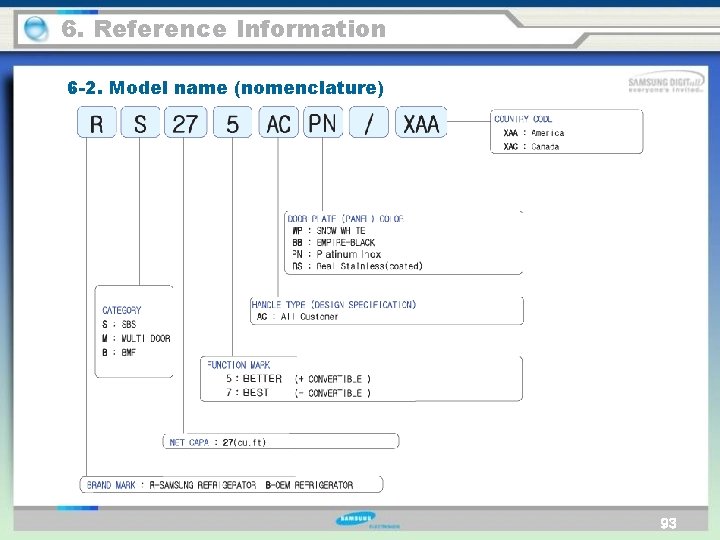This screenshot has width=720, height=540.
Task: Click the page number 93
Action: (x=669, y=523)
